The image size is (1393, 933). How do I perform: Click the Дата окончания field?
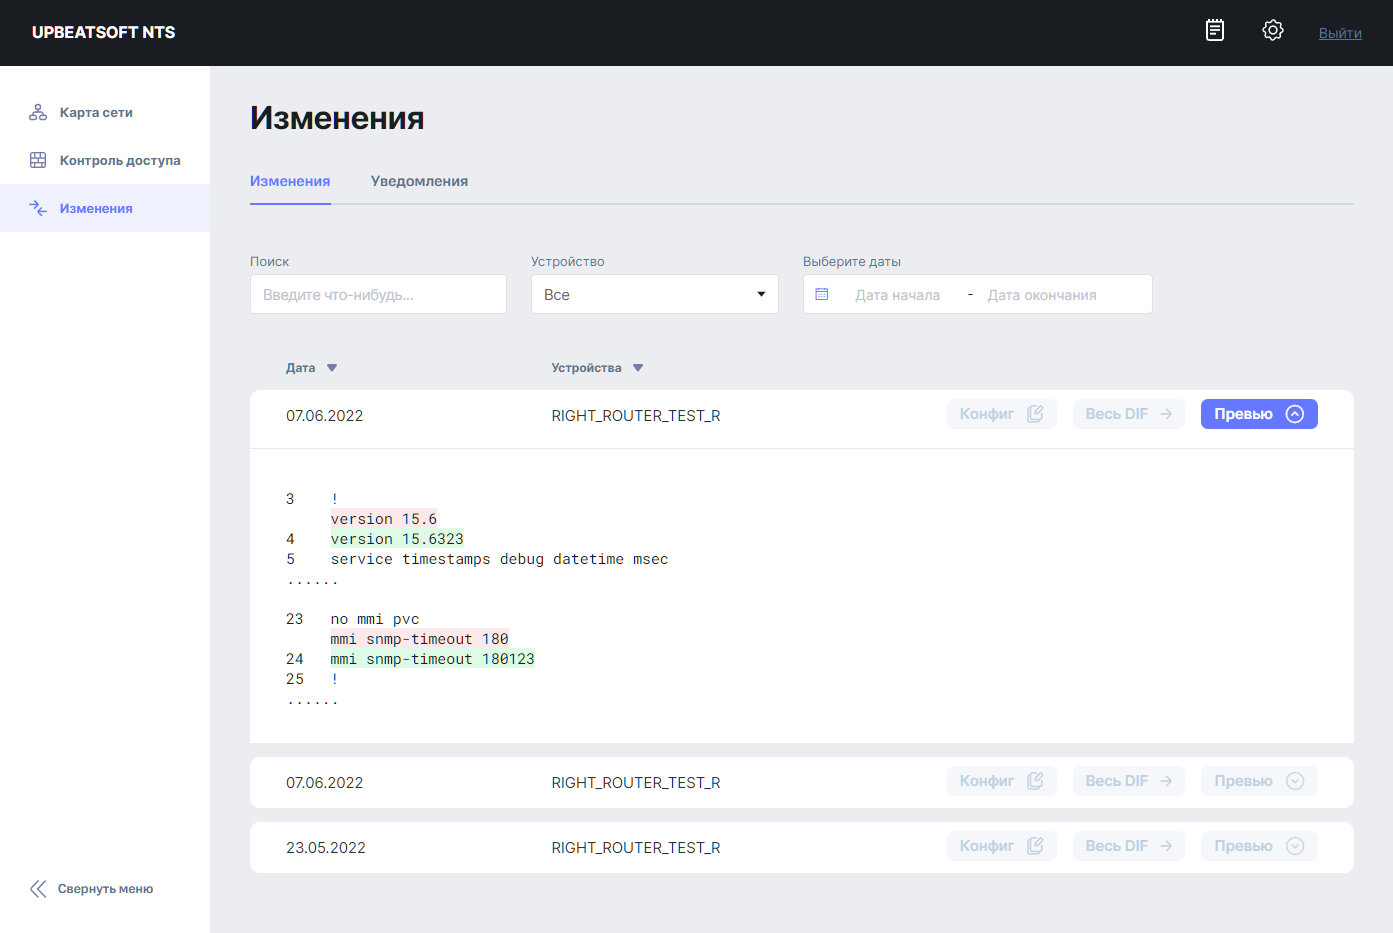click(1042, 295)
